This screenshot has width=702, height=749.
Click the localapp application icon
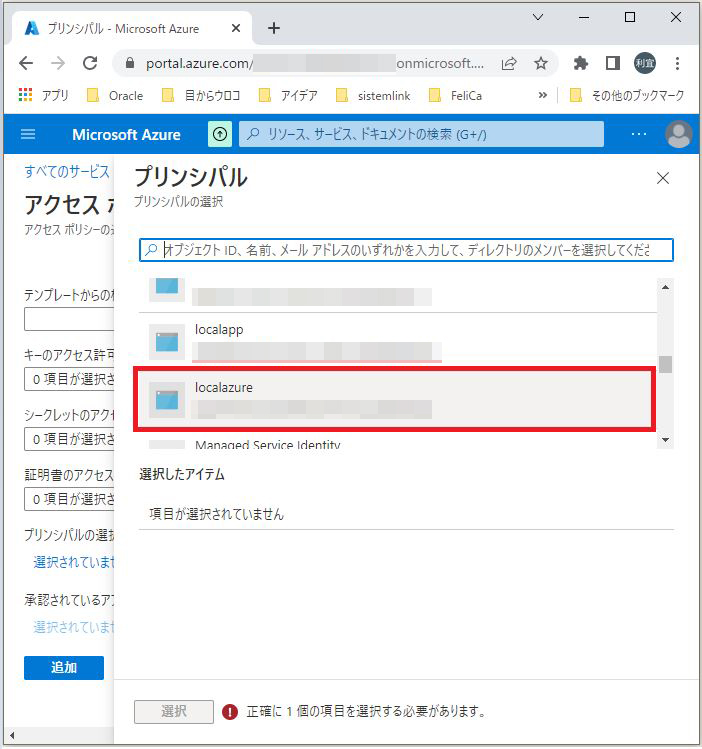tap(167, 342)
